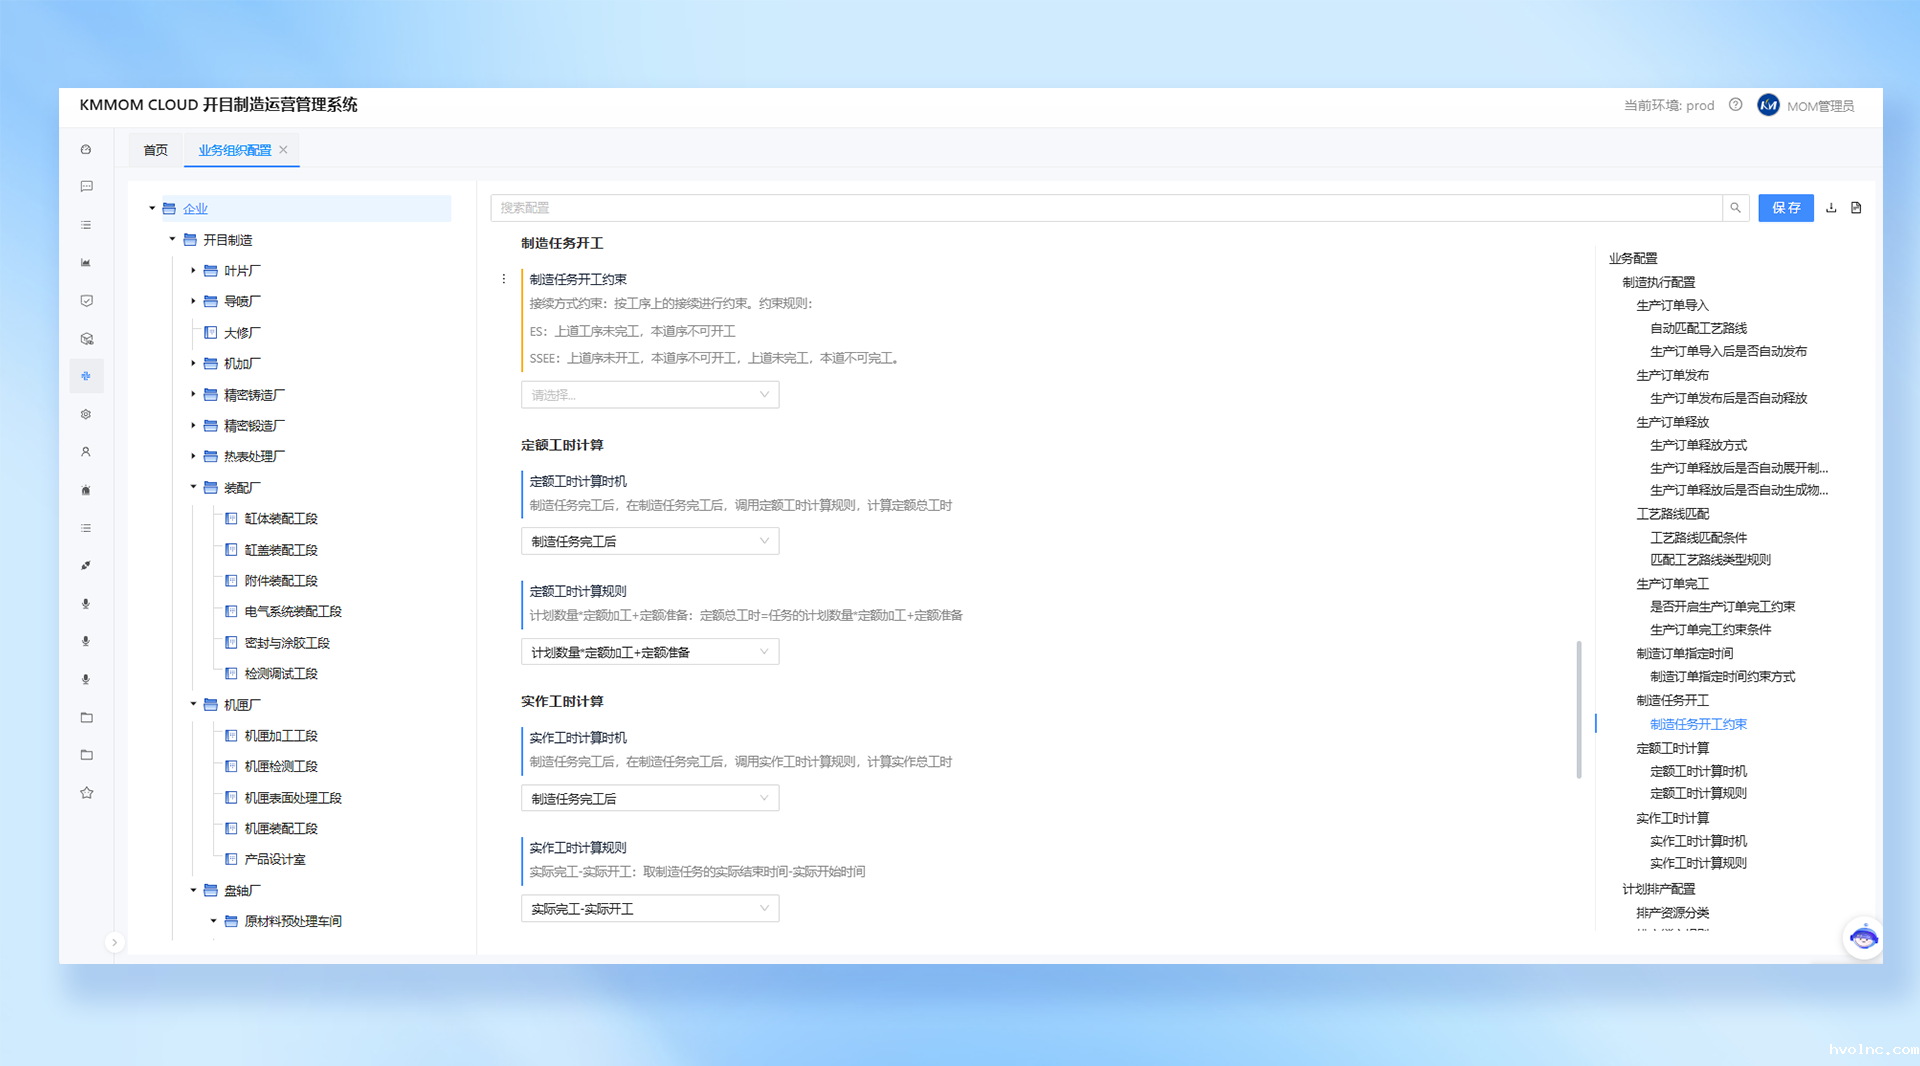Close the 业务组织配置 tab

pyautogui.click(x=283, y=150)
